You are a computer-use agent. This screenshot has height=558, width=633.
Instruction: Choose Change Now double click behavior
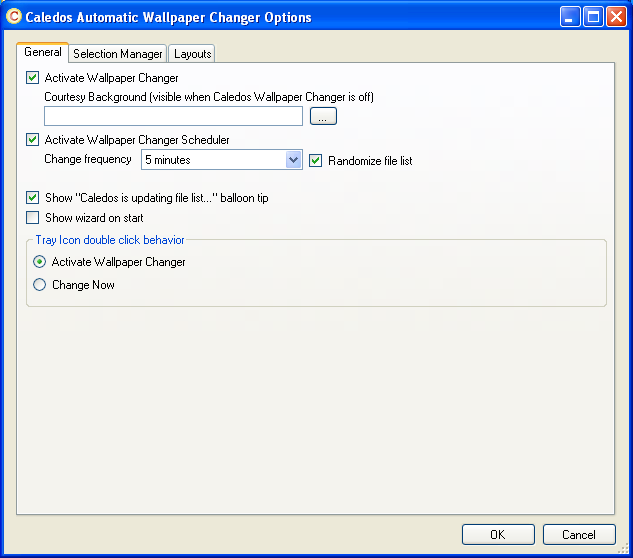(40, 285)
